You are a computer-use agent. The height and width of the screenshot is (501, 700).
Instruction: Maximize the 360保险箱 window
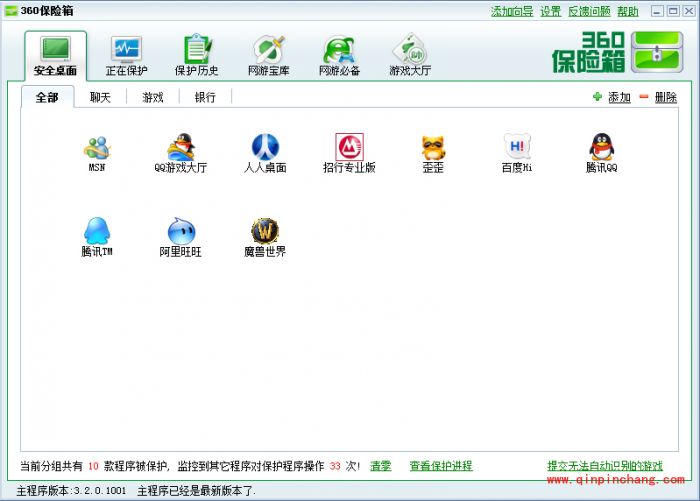click(x=673, y=11)
